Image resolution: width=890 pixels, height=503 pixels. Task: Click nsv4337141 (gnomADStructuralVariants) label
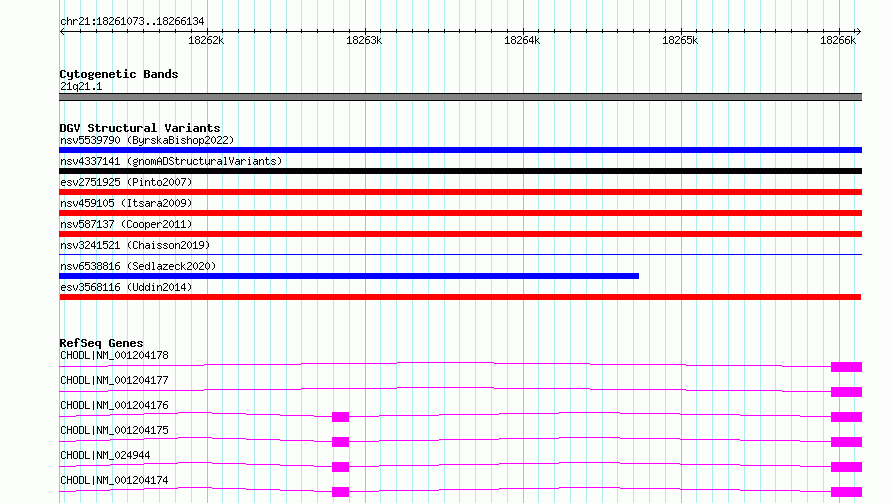point(171,161)
